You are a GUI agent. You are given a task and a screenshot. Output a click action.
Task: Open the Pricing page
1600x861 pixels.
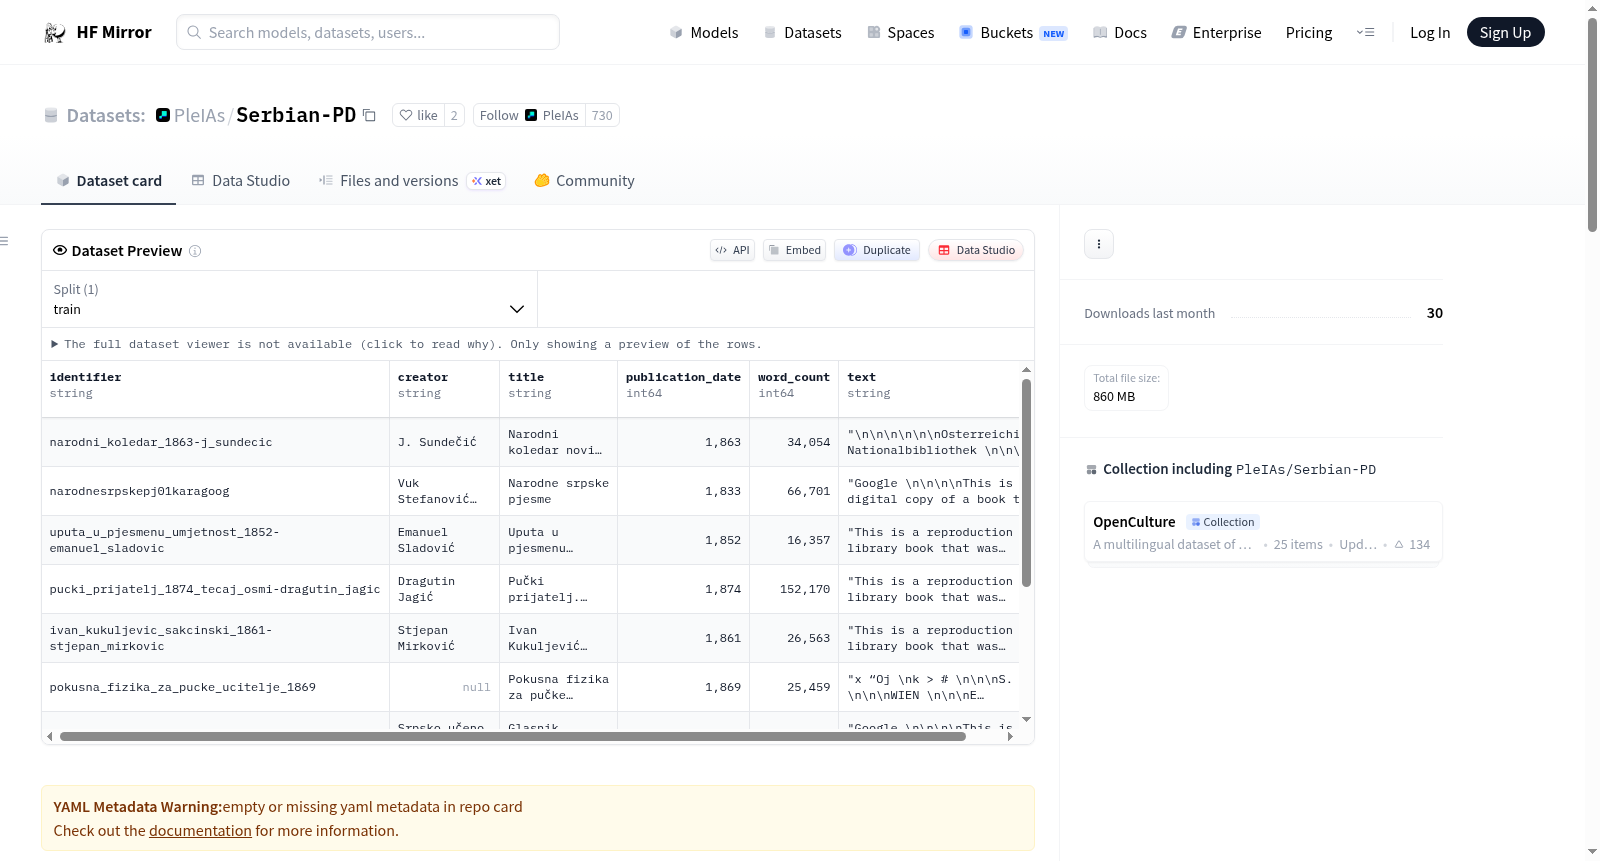click(1309, 33)
